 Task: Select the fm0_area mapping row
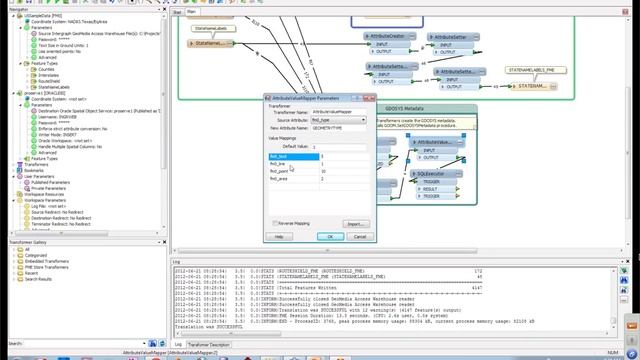(x=319, y=179)
